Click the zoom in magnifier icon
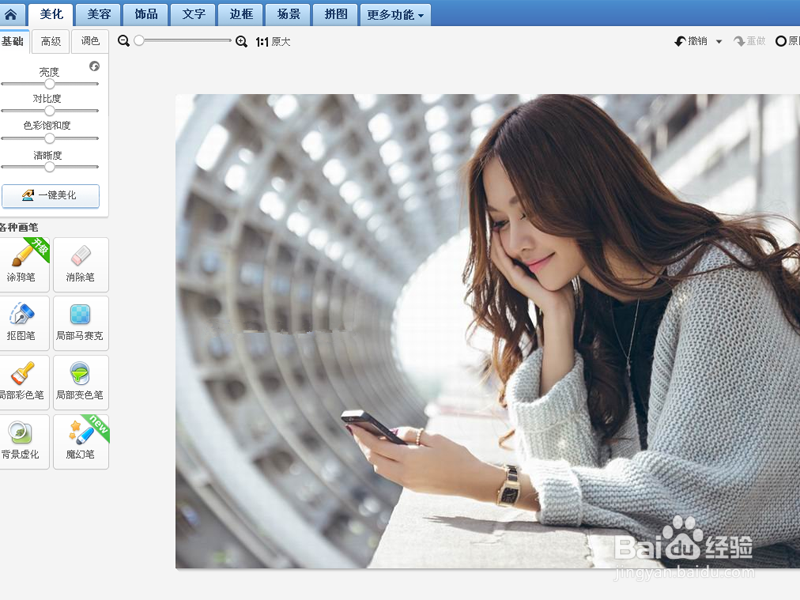The width and height of the screenshot is (800, 600). [241, 41]
